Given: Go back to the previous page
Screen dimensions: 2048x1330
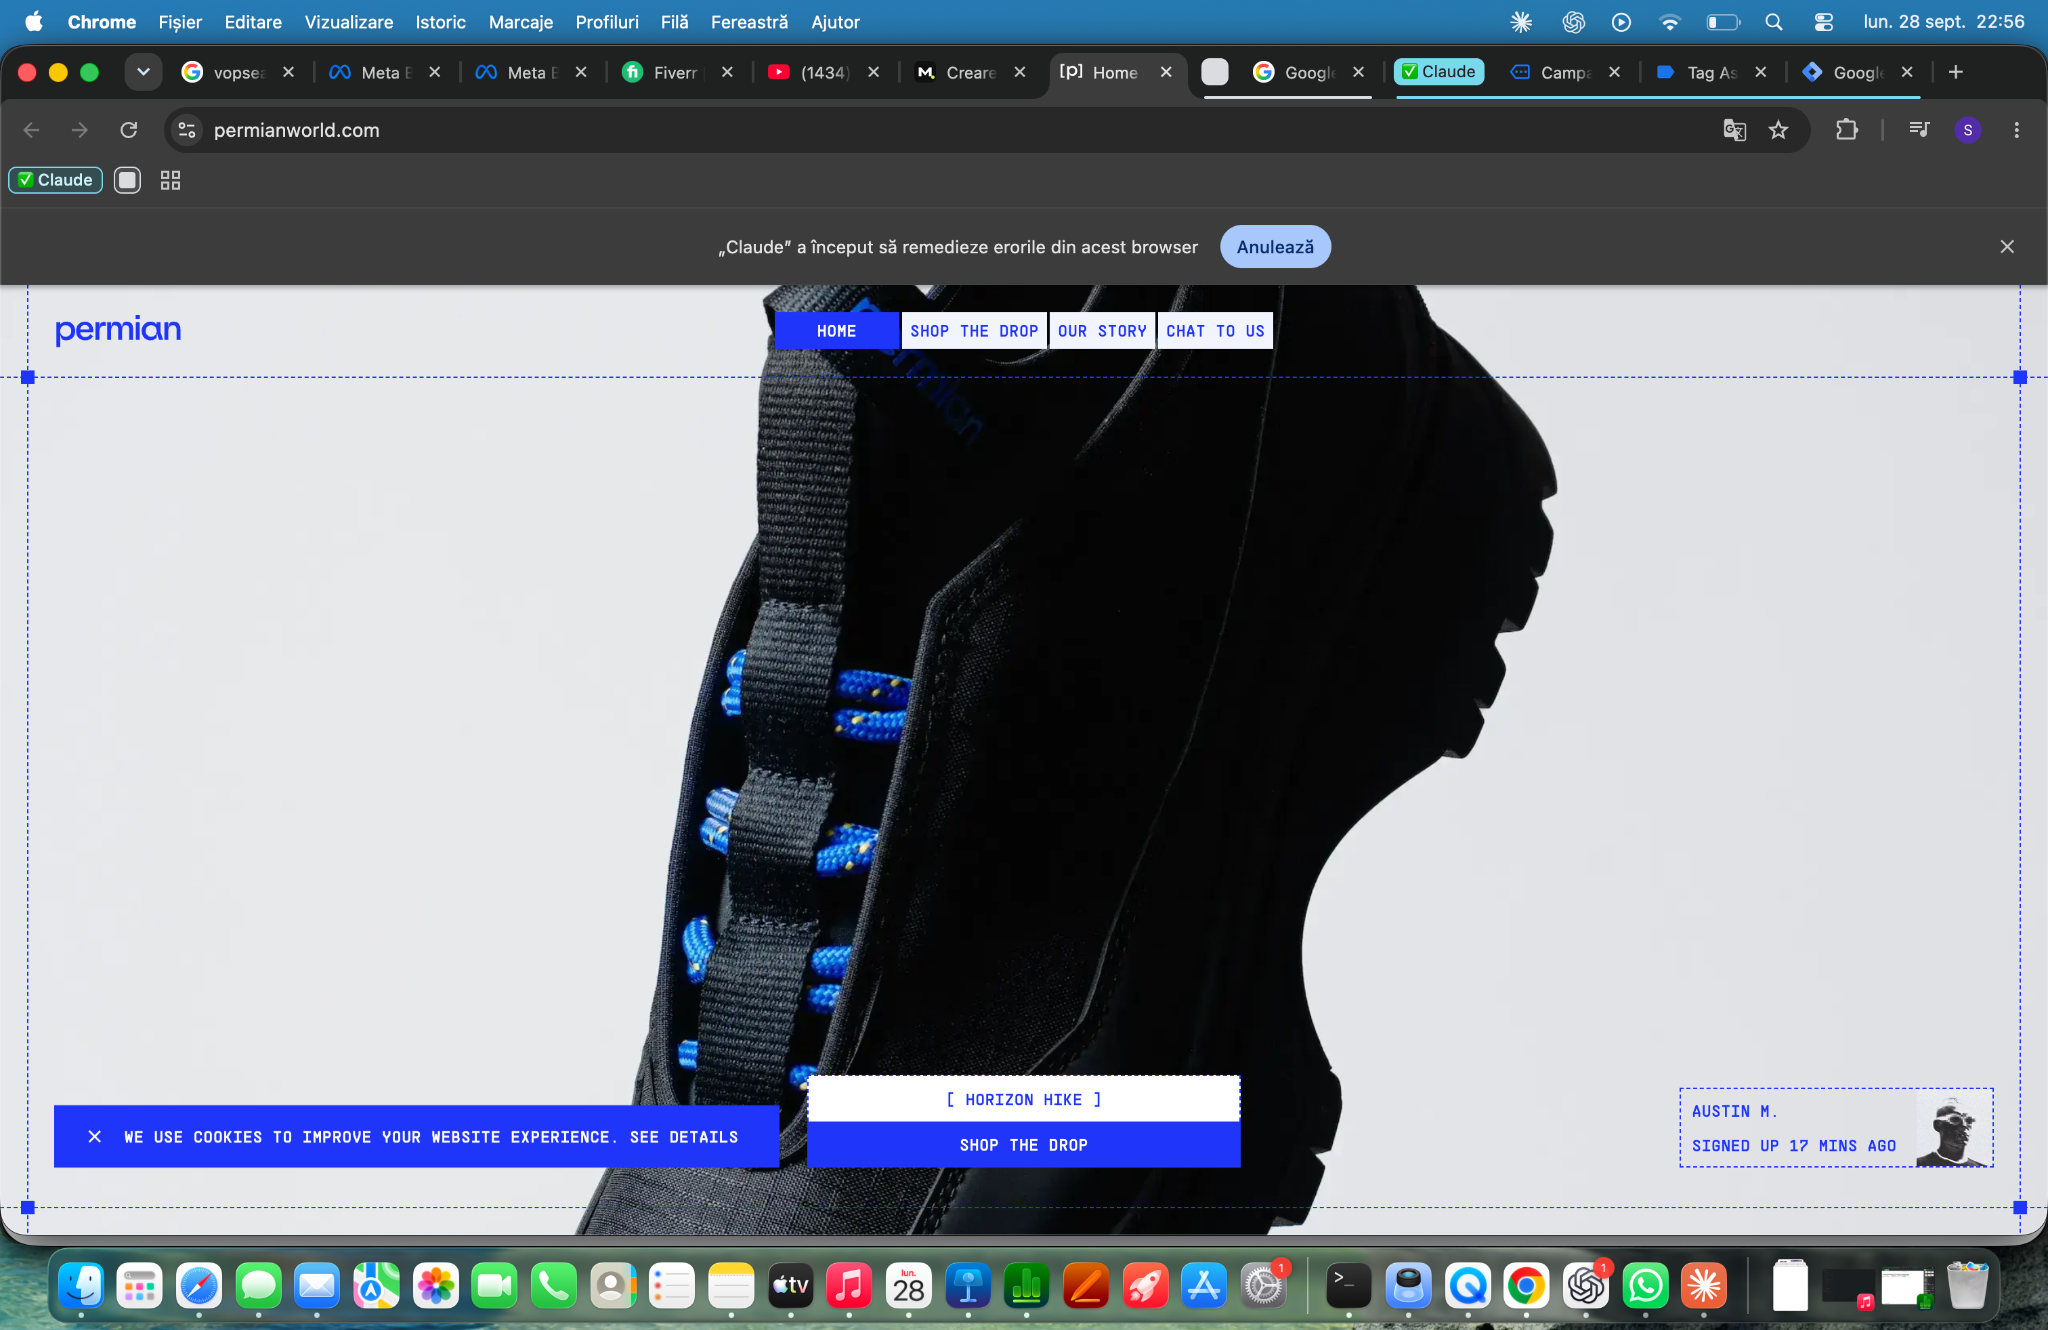Looking at the screenshot, I should pos(32,130).
